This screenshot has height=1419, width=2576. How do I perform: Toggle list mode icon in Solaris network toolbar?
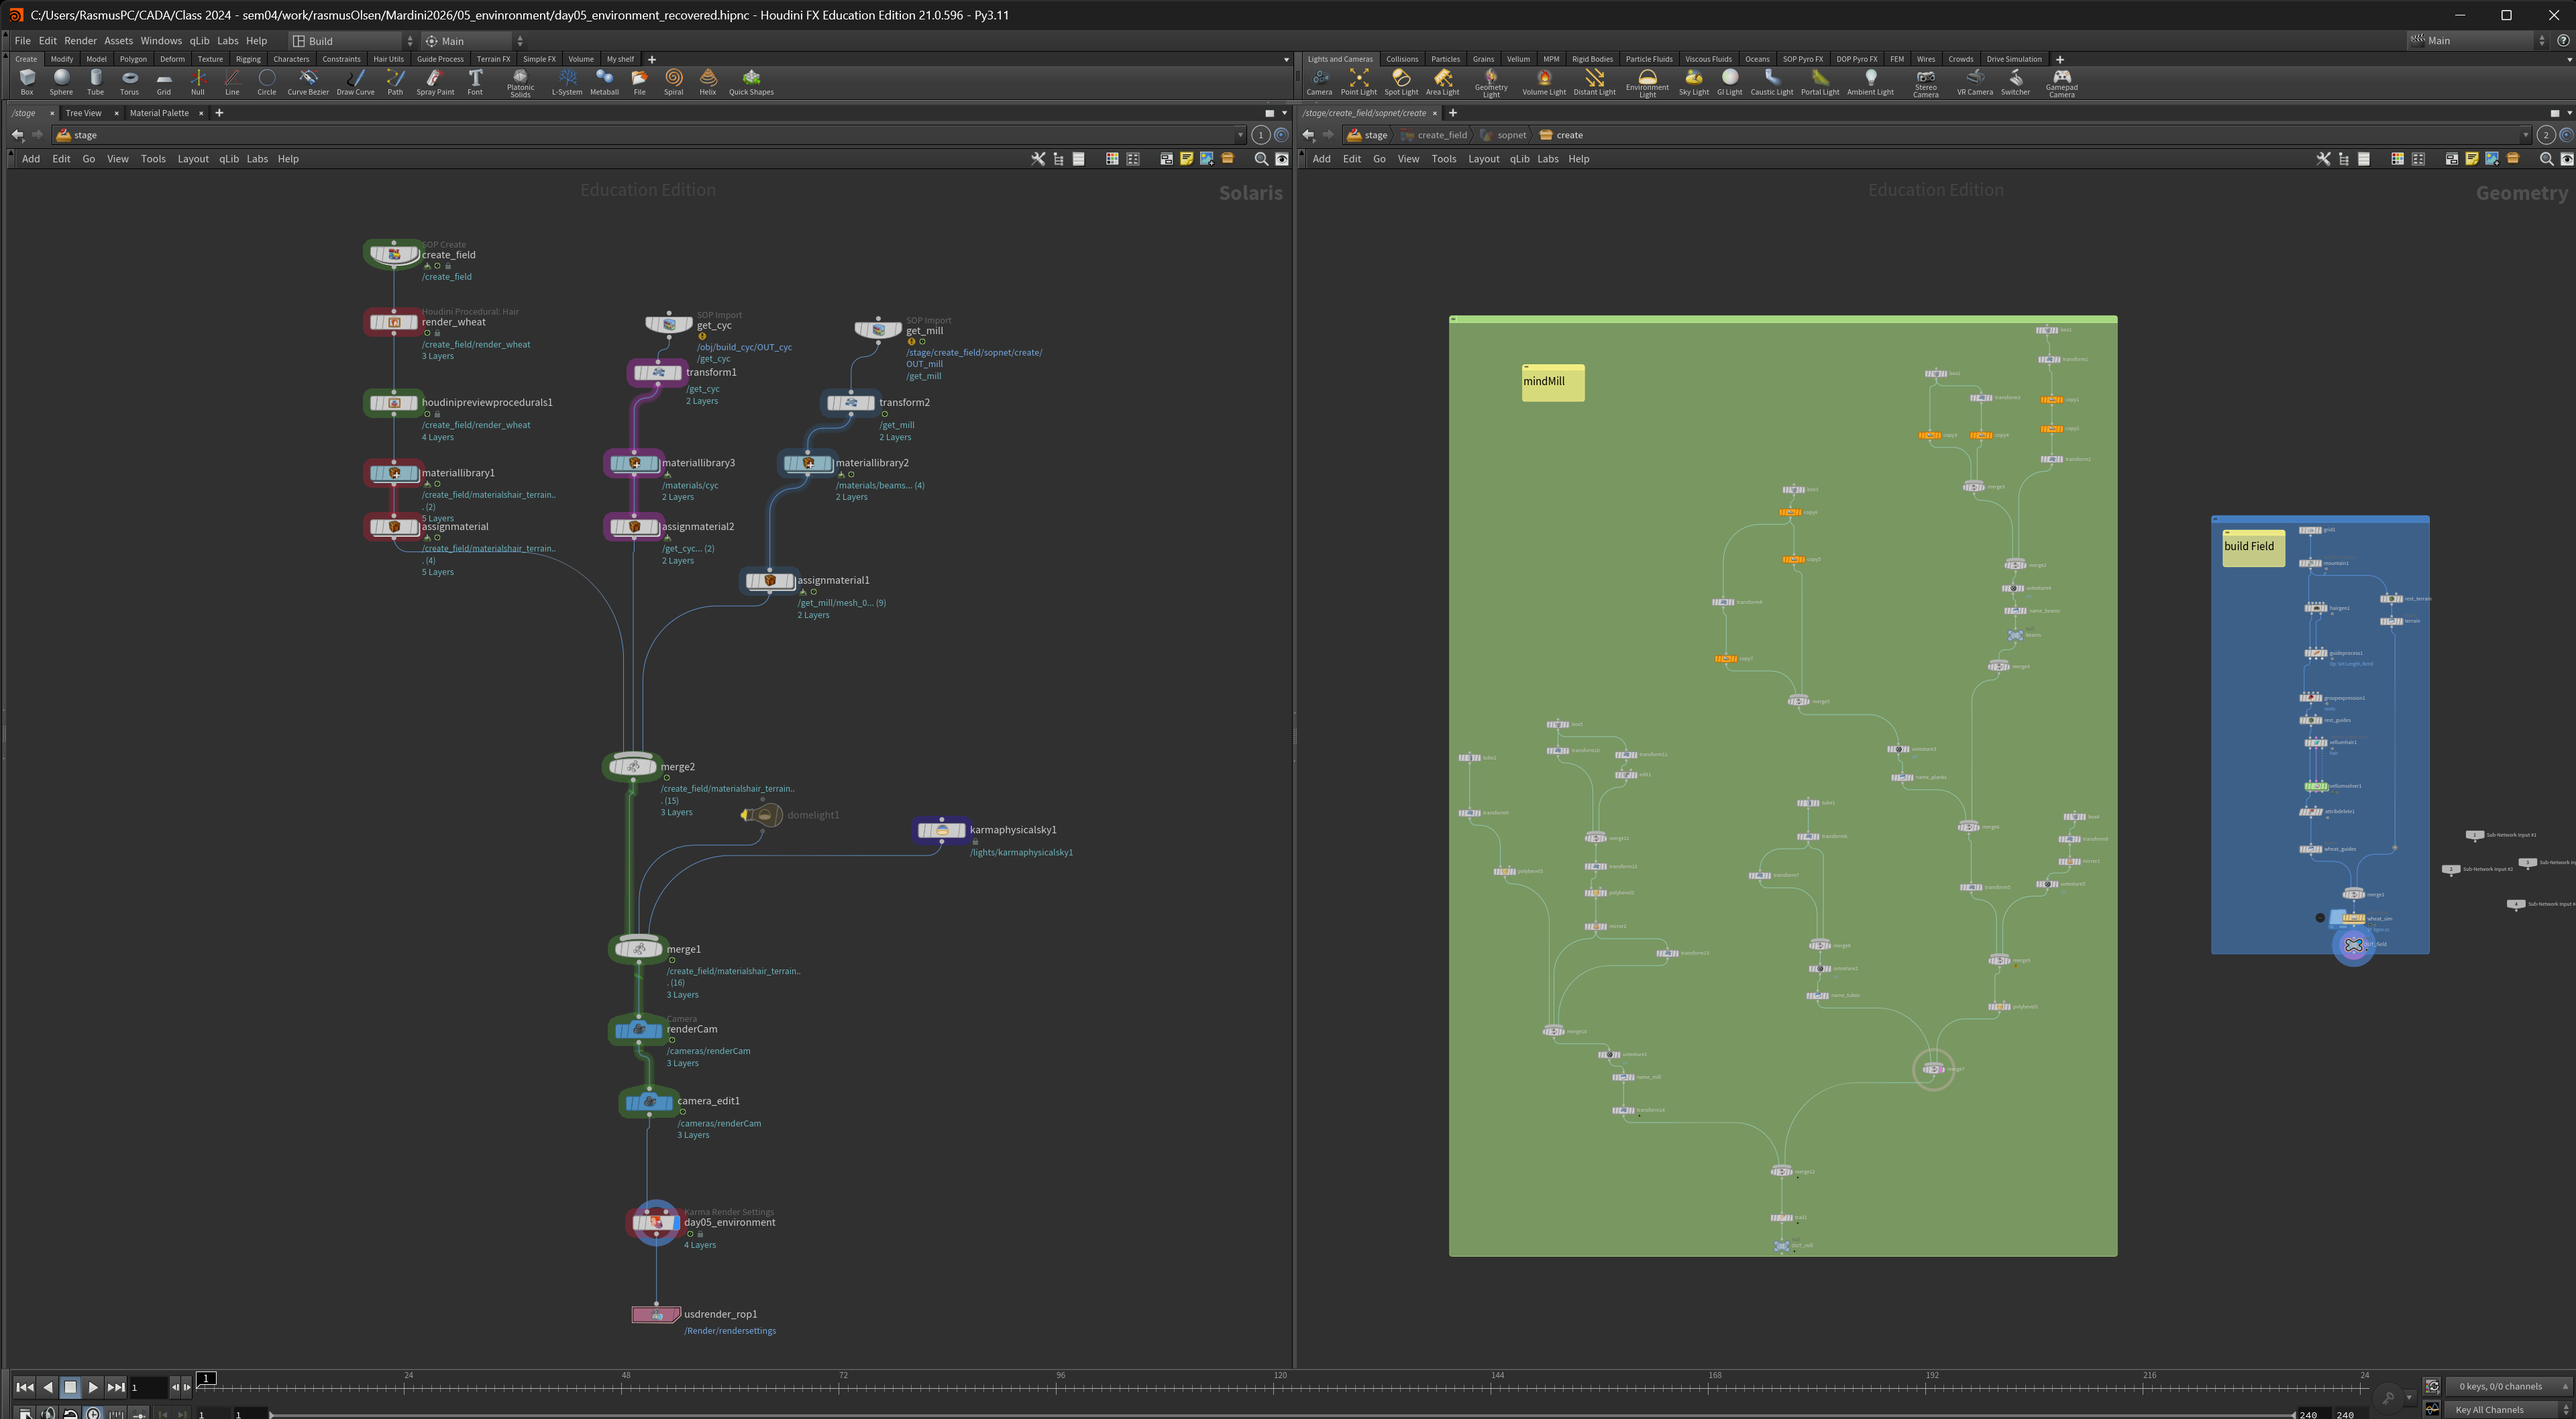1079,159
